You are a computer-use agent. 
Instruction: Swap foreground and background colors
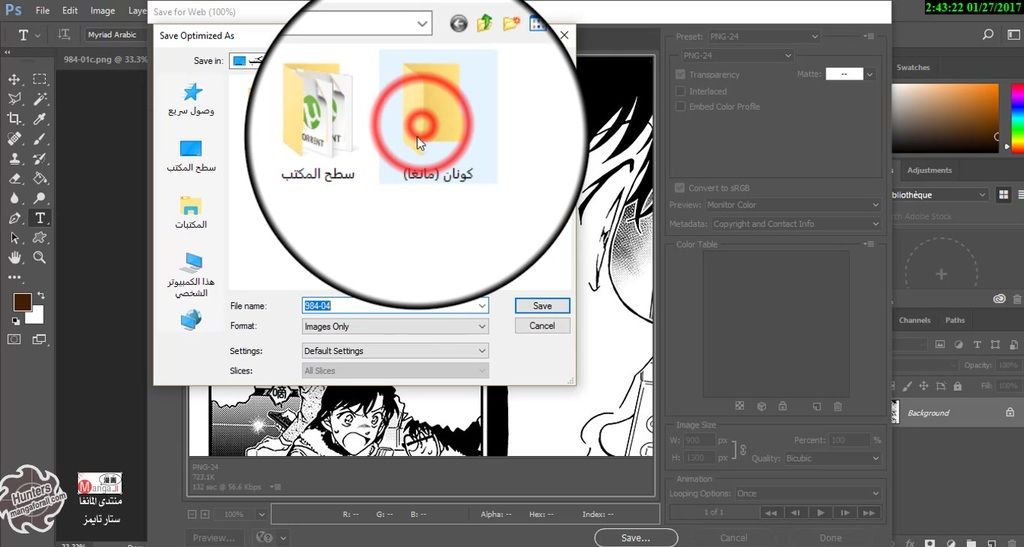41,296
